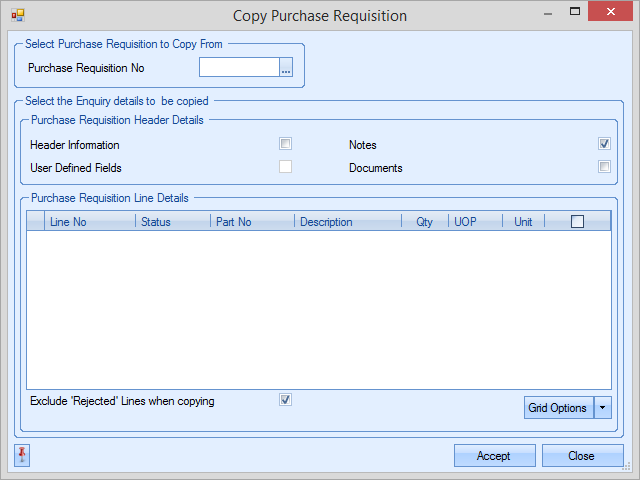Toggle select-all checkbox in grid header
This screenshot has width=640, height=480.
click(x=577, y=222)
